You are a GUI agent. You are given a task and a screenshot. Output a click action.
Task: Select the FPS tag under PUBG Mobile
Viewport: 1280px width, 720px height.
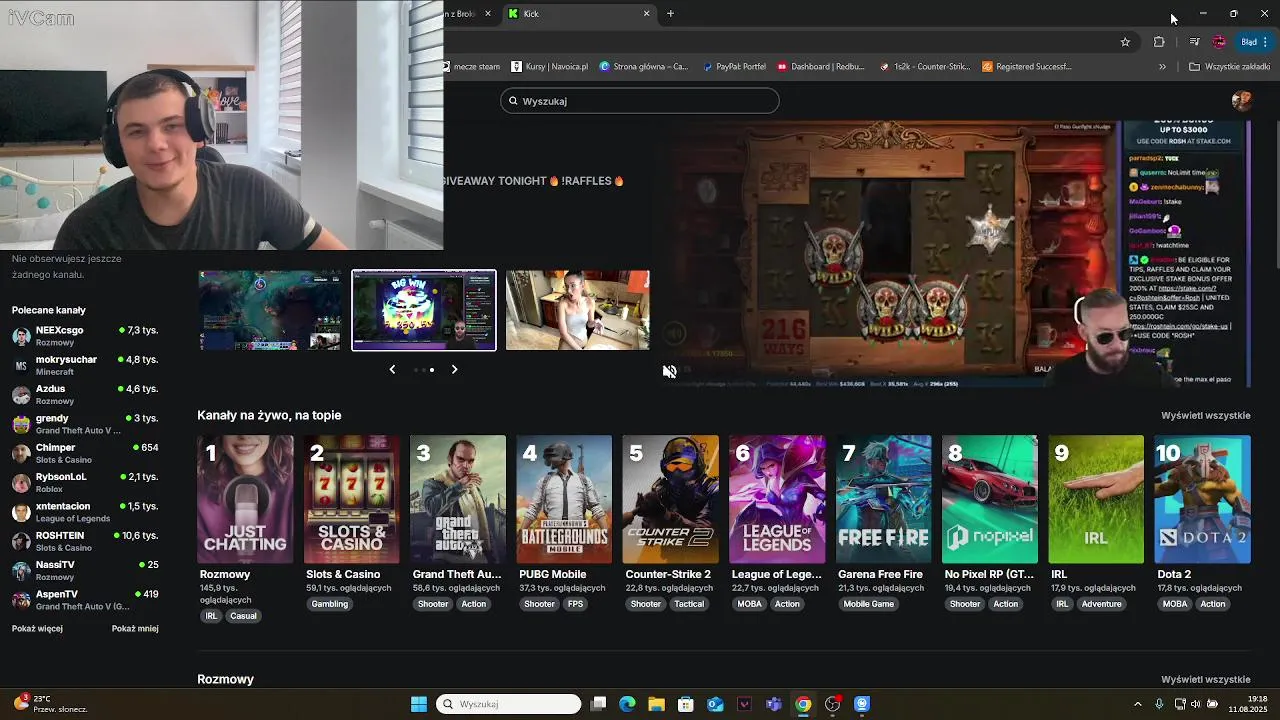coord(576,604)
